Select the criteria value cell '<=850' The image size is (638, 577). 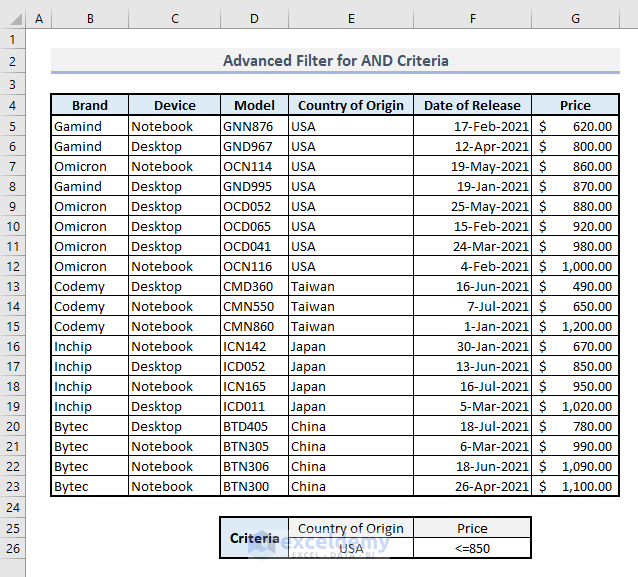tap(472, 548)
